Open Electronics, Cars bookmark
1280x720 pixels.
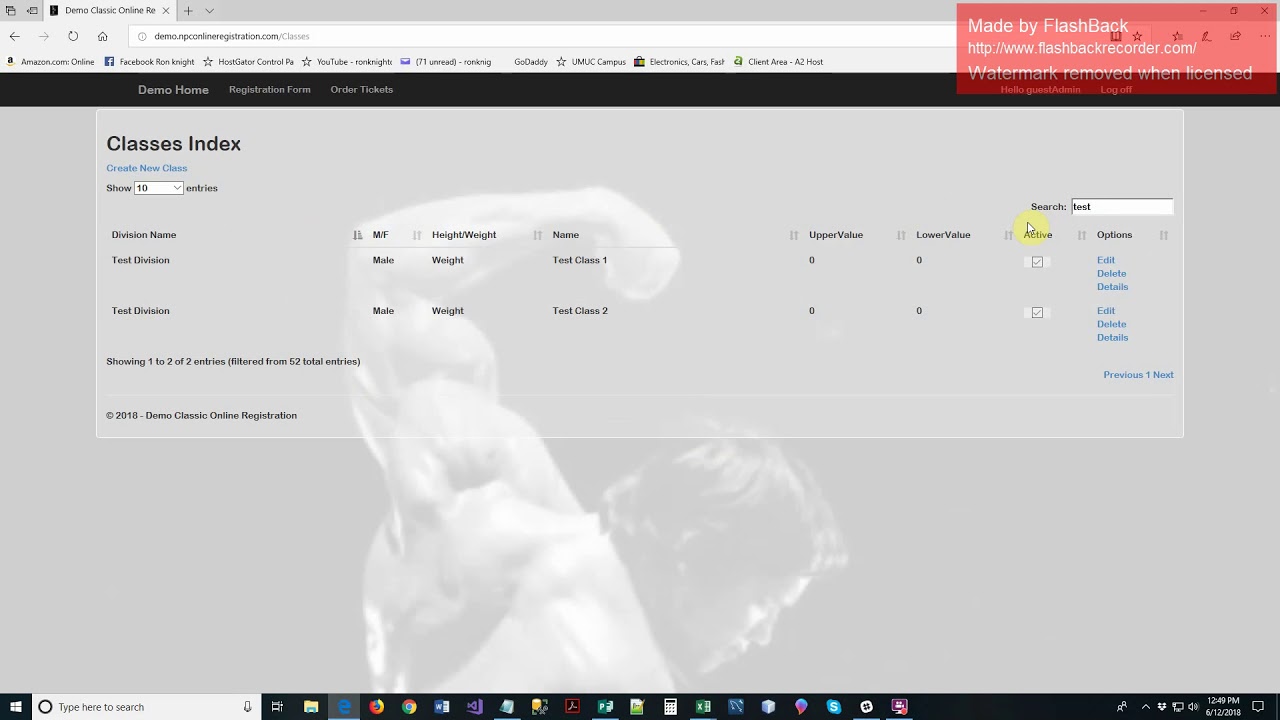click(x=679, y=62)
